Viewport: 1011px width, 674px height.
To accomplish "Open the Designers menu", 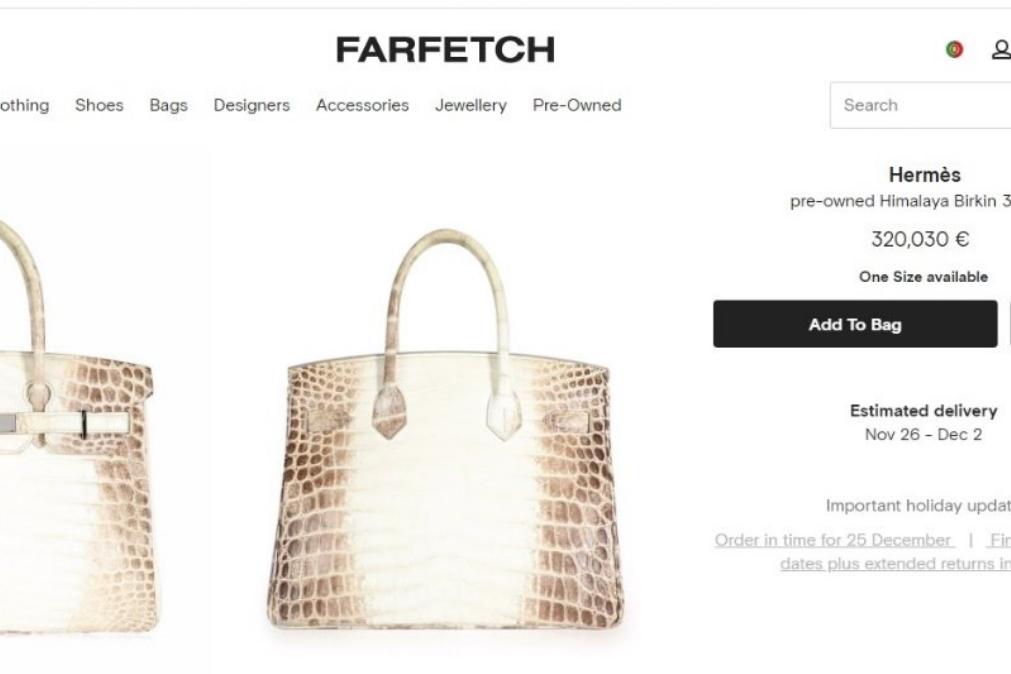I will coord(251,105).
